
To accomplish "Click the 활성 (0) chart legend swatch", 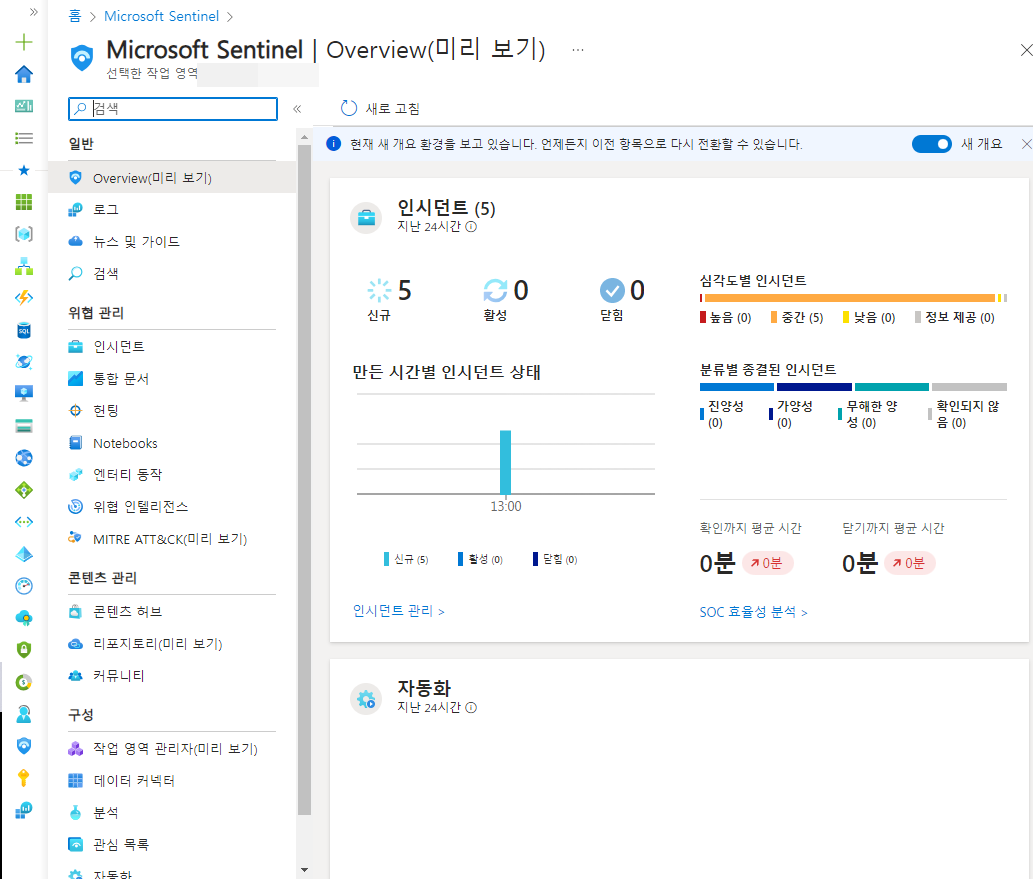I will pos(461,559).
